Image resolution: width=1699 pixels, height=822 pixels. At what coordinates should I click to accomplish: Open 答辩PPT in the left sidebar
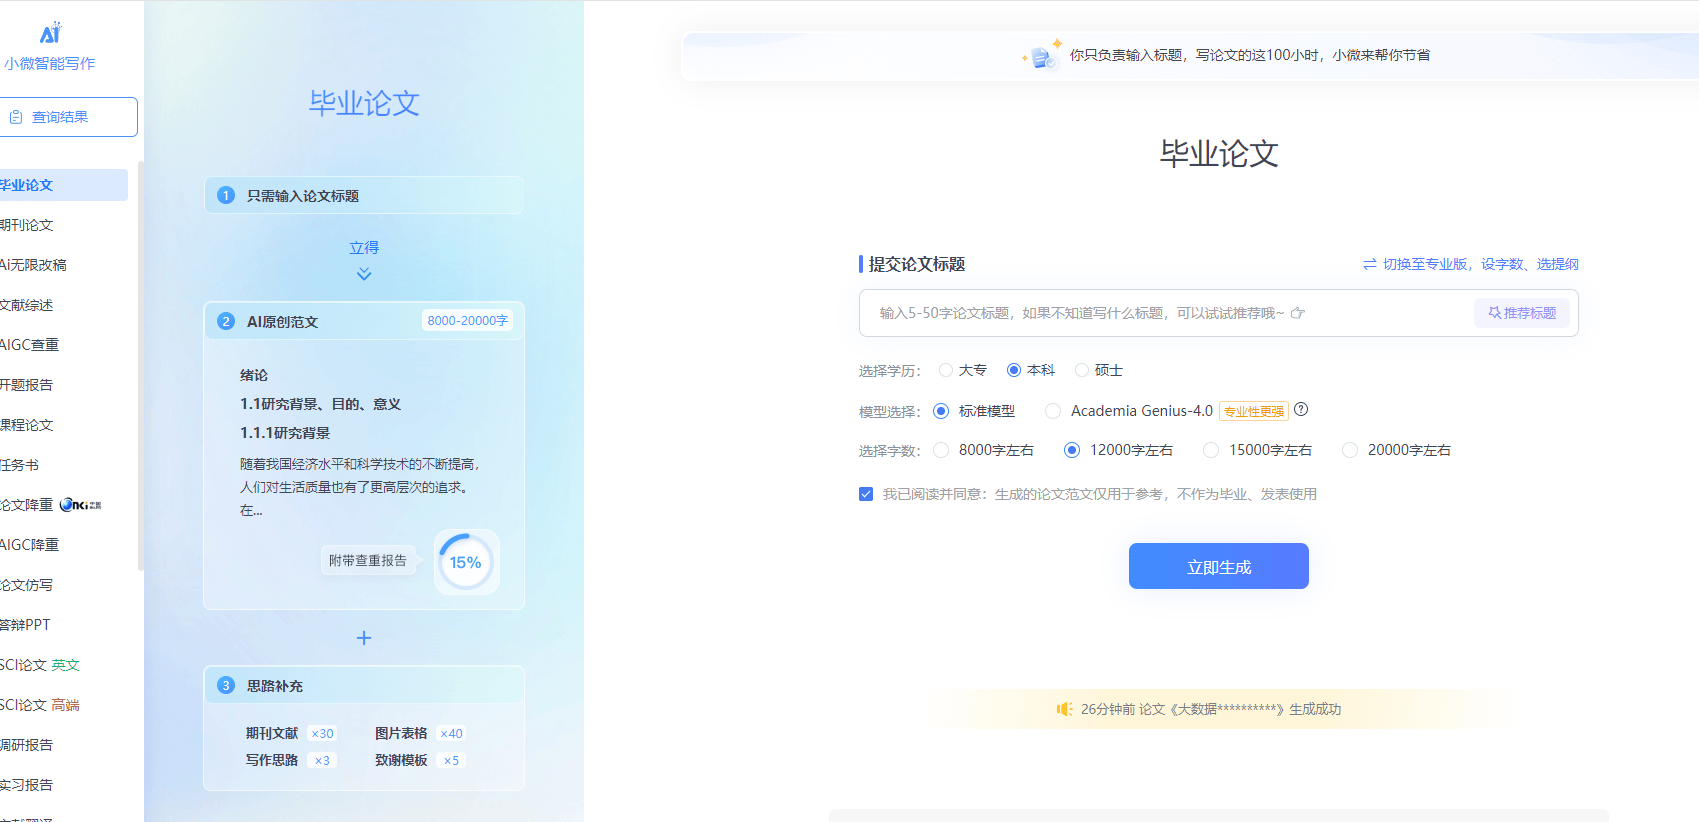26,625
